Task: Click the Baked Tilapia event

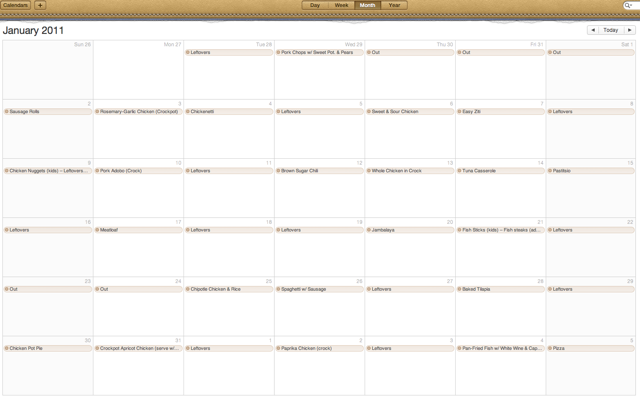Action: click(x=501, y=289)
